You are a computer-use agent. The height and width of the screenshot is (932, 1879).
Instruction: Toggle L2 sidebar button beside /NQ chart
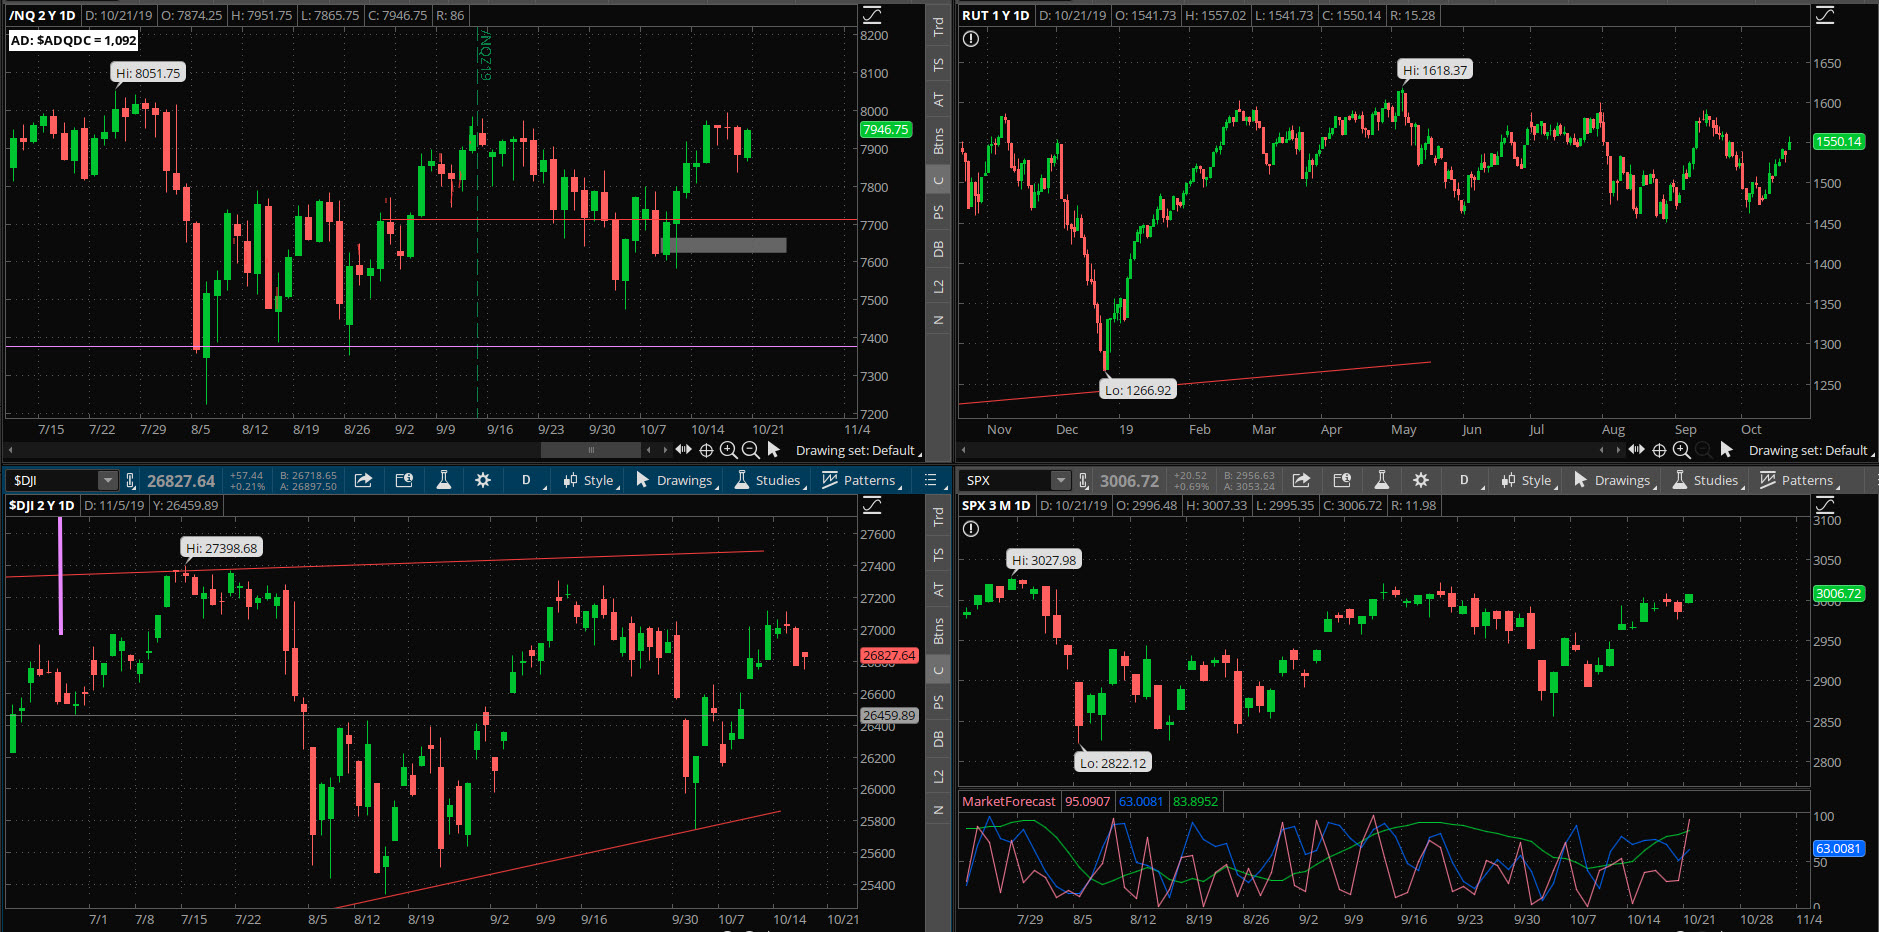click(x=938, y=286)
